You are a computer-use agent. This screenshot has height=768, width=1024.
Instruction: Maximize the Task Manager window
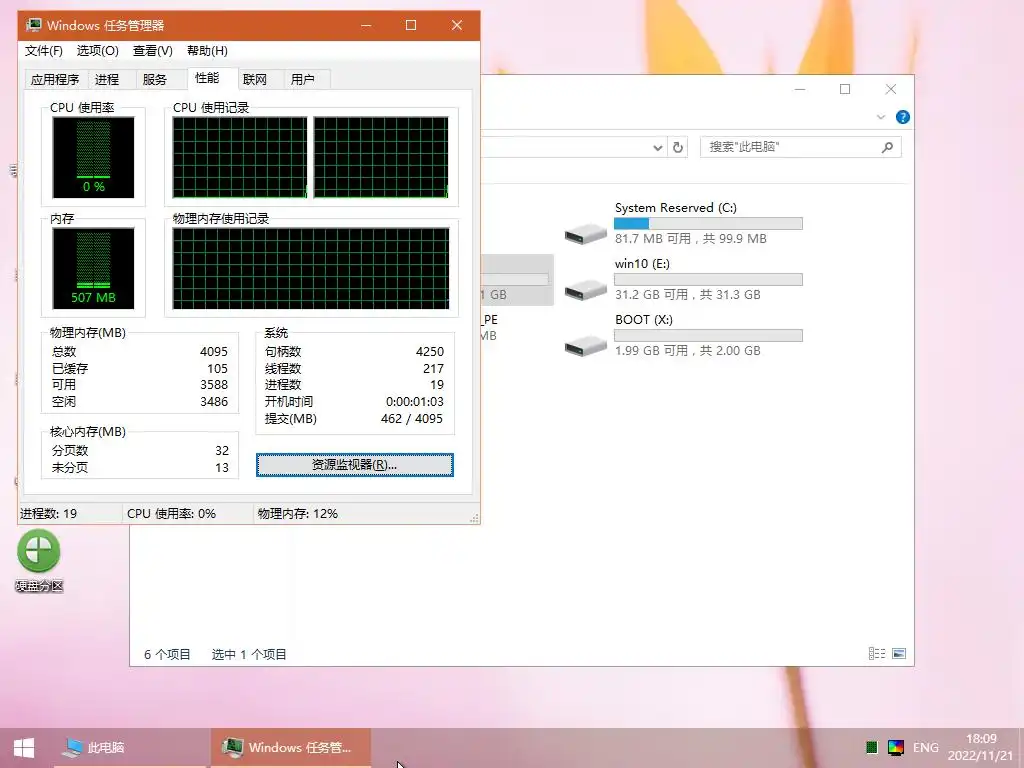coord(411,25)
